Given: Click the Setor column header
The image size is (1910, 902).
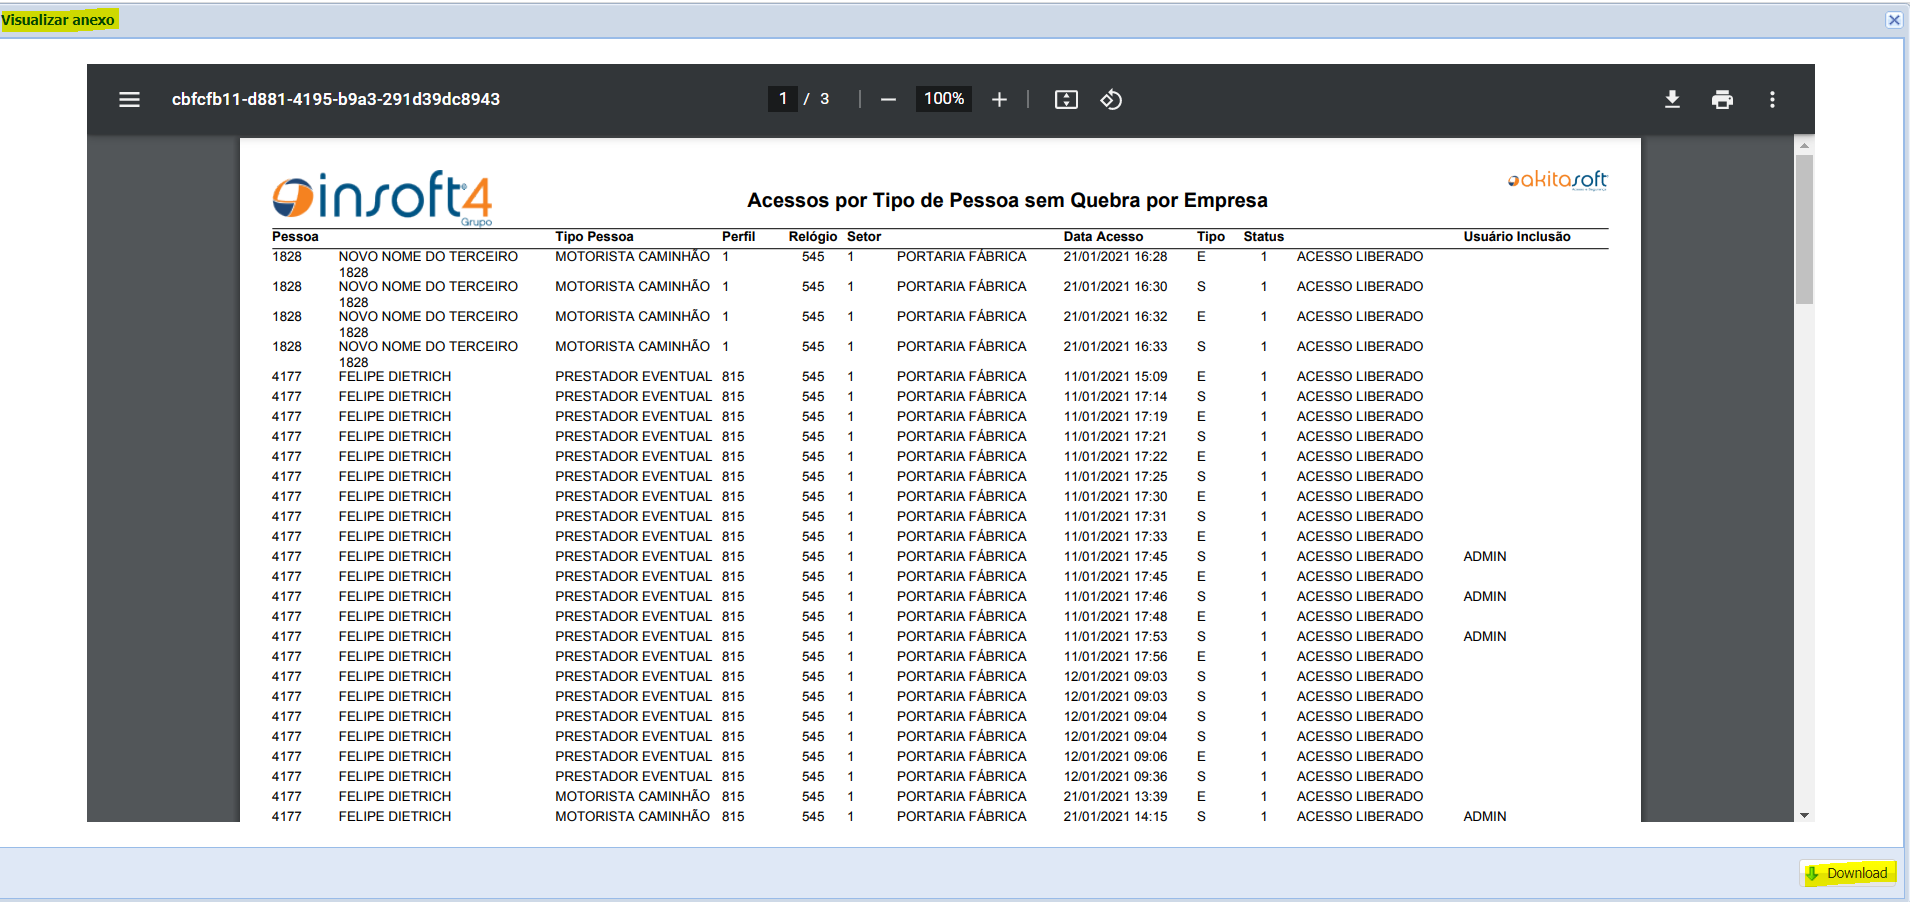Looking at the screenshot, I should click(x=864, y=237).
